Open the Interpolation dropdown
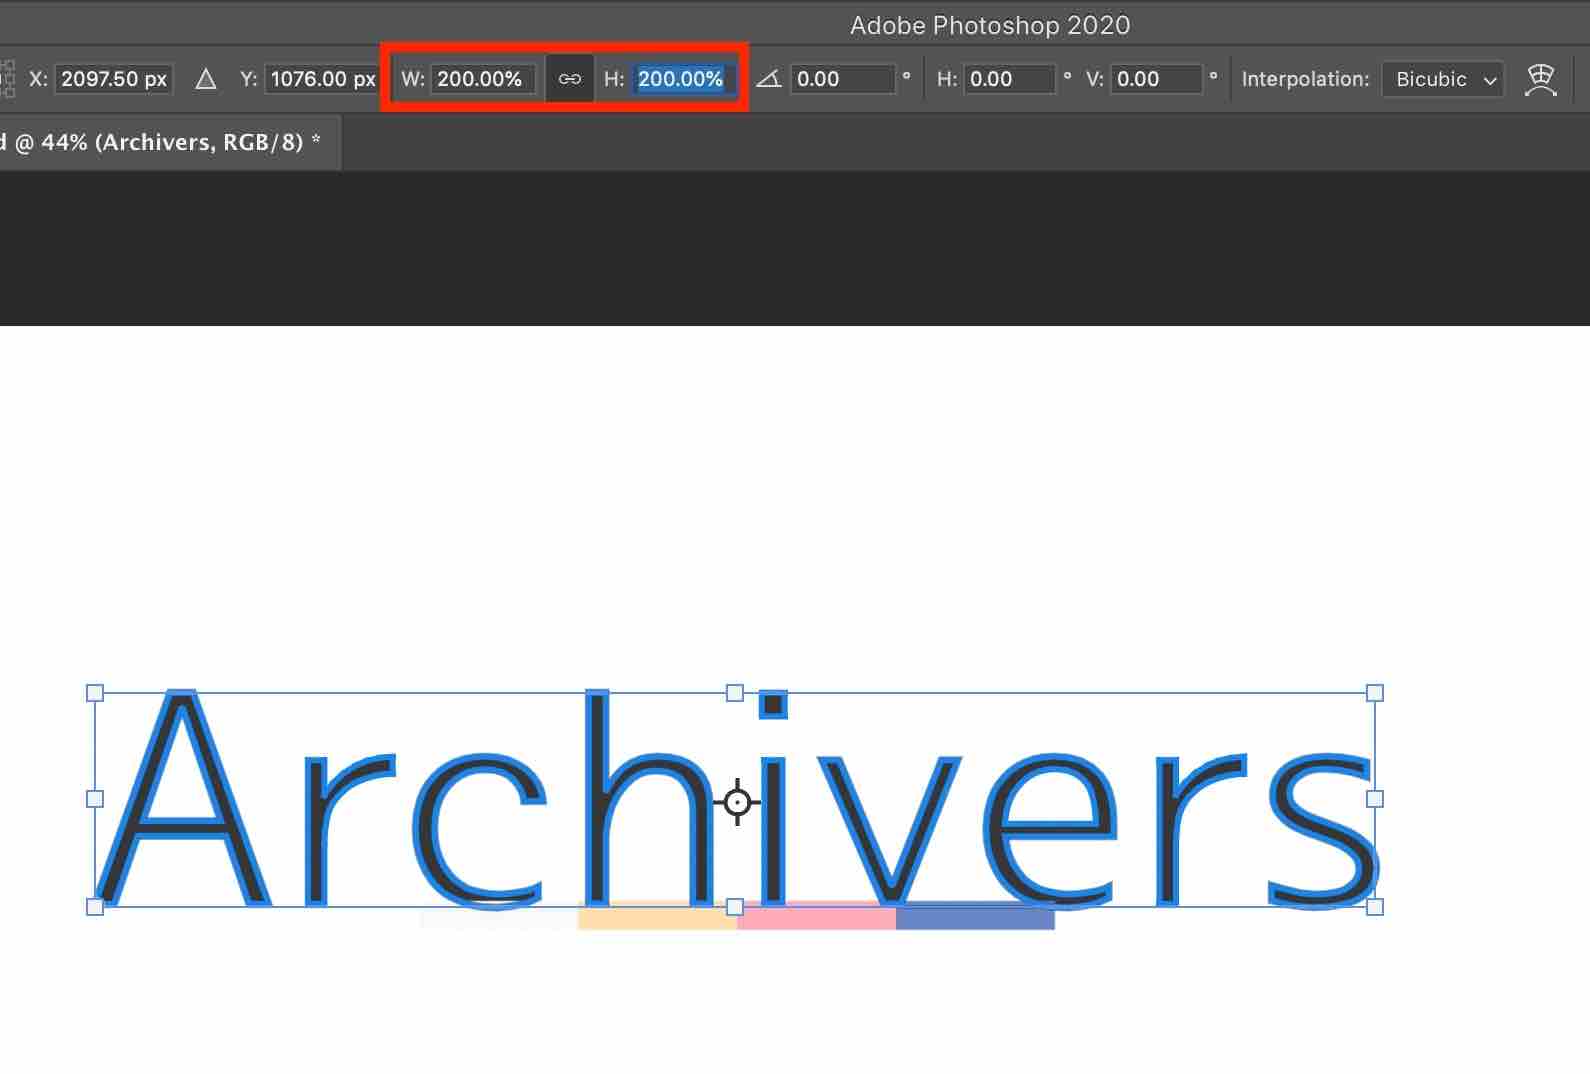The width and height of the screenshot is (1590, 1074). click(1443, 79)
